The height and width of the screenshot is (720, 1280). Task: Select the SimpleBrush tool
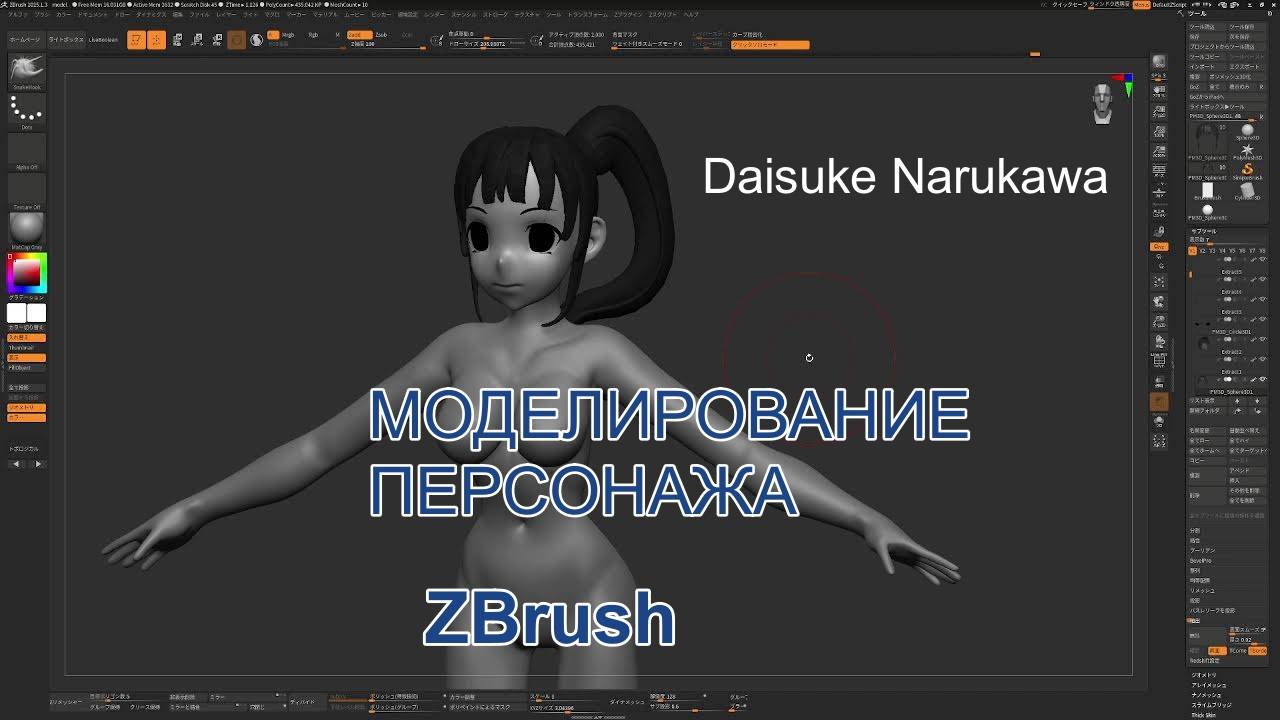point(1247,170)
